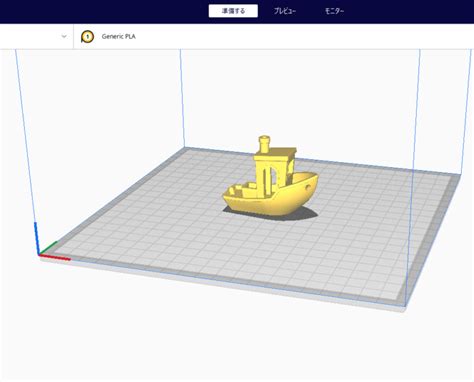This screenshot has width=474, height=382.
Task: Click the blue Z axis line
Action: 37,238
